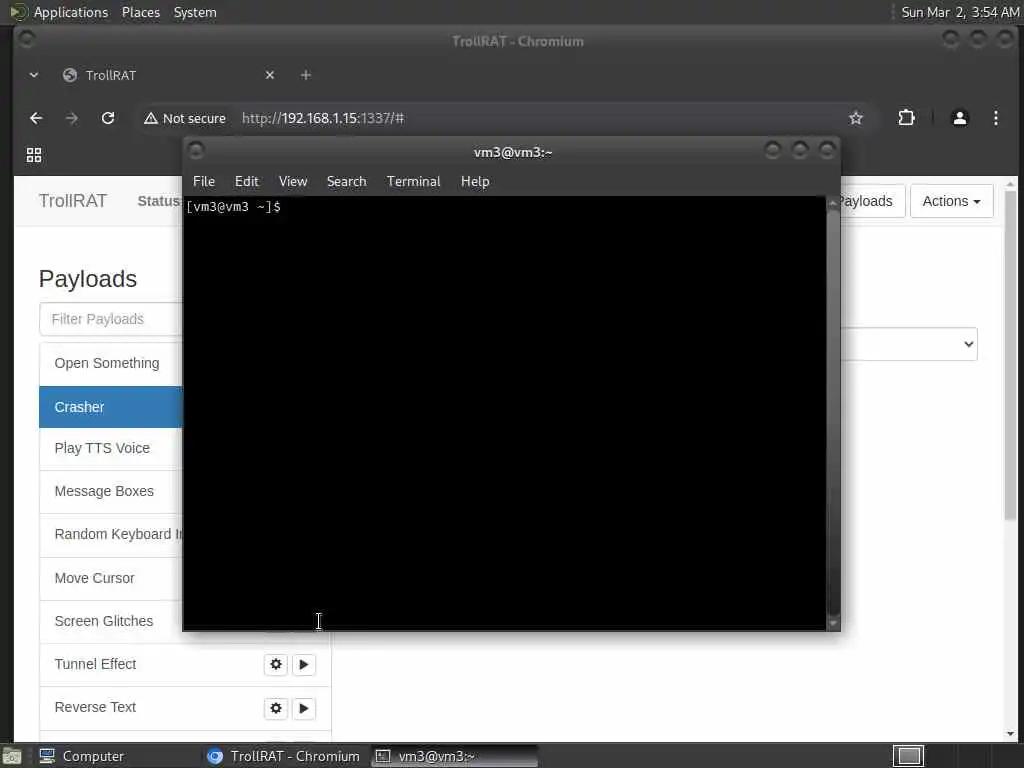Open the select dropdown on right panel
This screenshot has height=768, width=1024.
[x=908, y=344]
